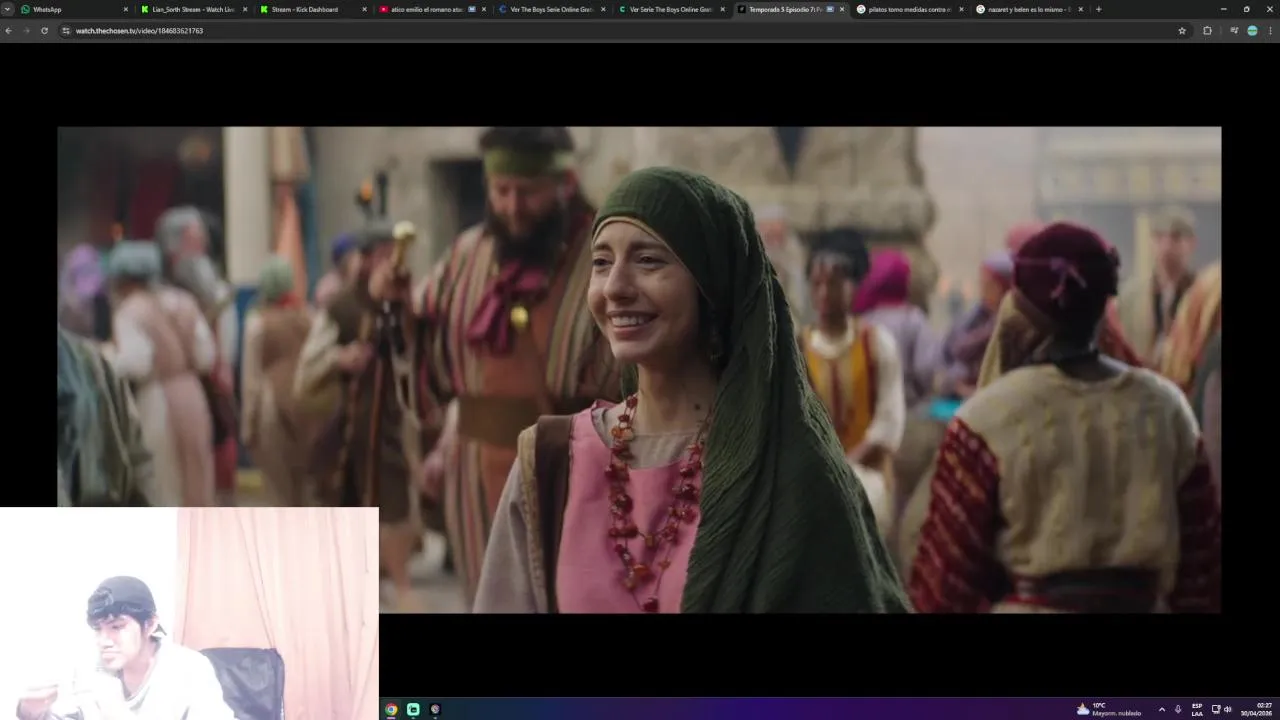Open Google Chrome from the taskbar
1280x720 pixels.
click(391, 709)
